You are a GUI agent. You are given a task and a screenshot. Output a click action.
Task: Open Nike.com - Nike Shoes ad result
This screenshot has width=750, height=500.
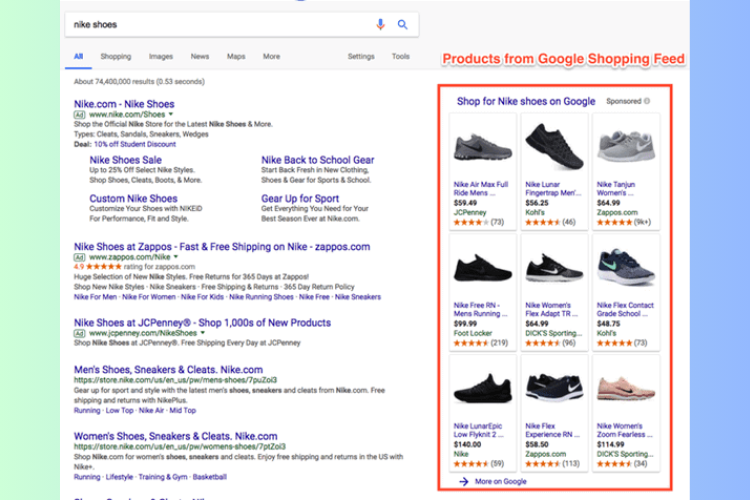pos(124,104)
